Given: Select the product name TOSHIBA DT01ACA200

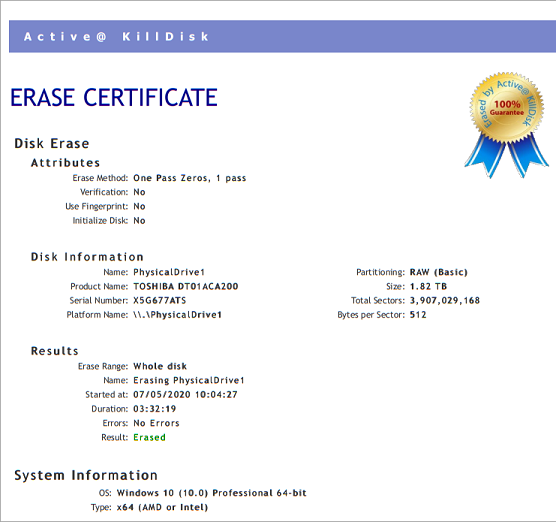Looking at the screenshot, I should point(186,286).
